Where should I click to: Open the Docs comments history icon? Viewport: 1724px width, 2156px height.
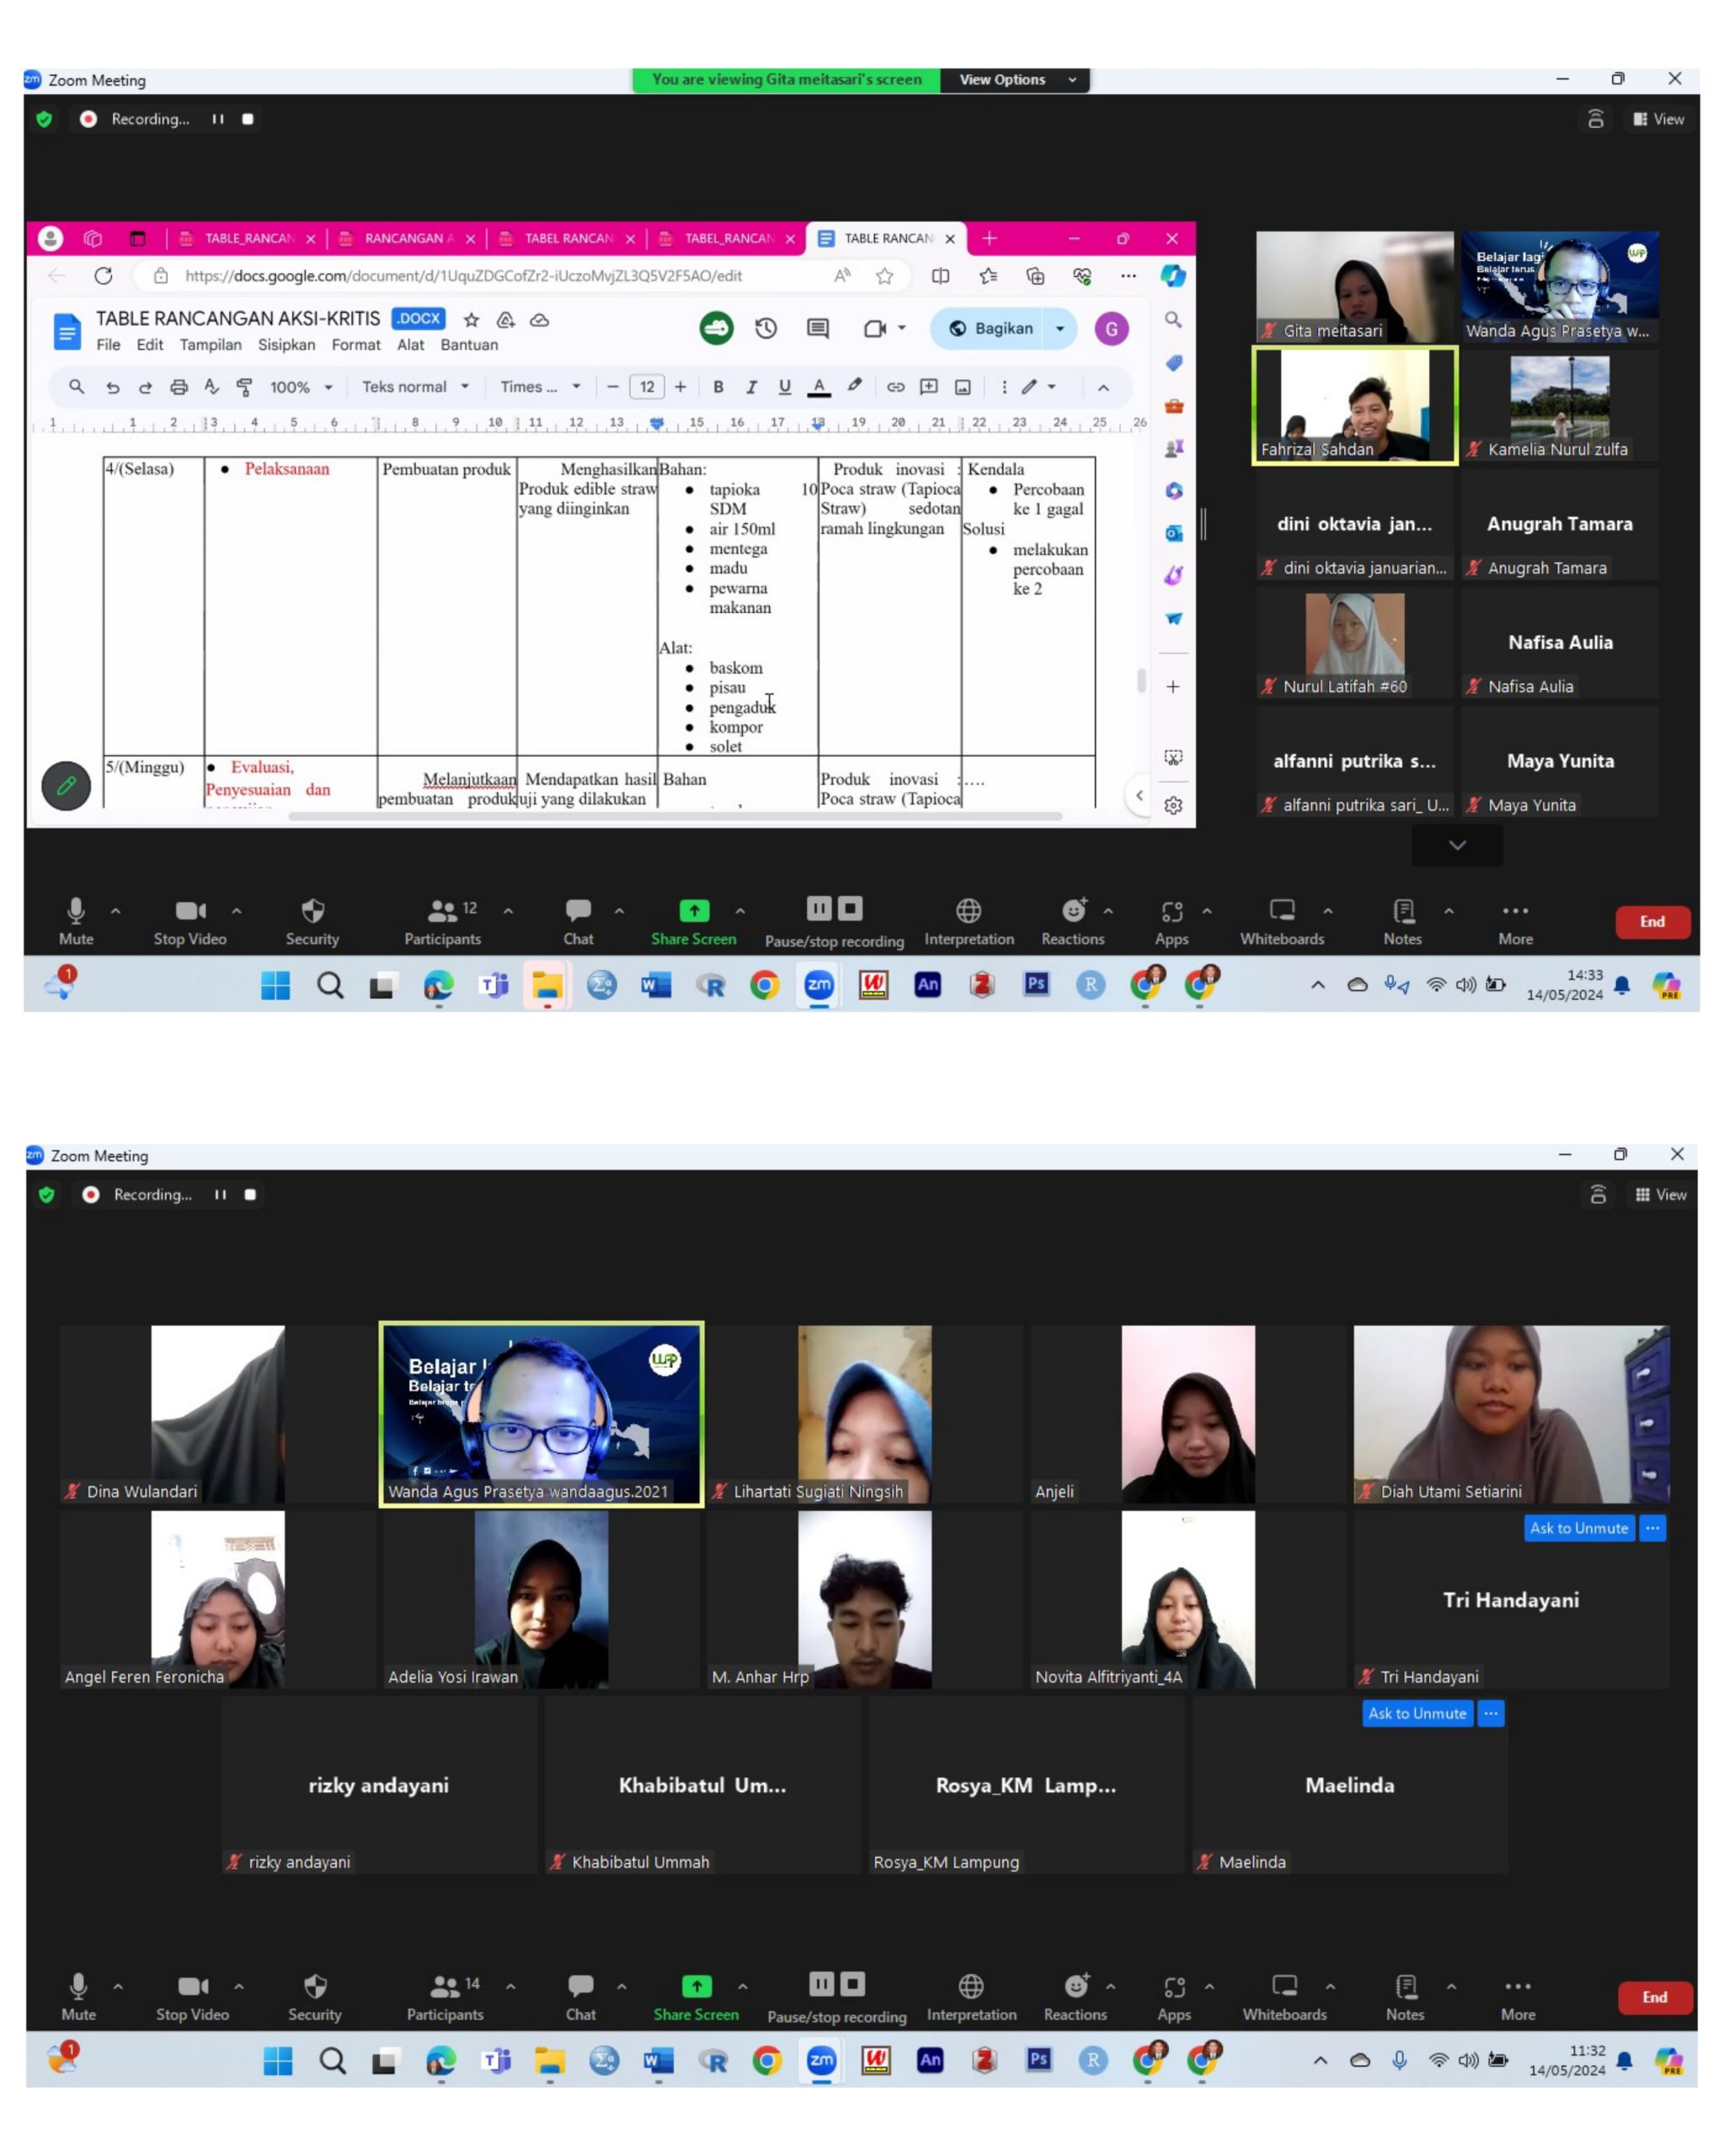(818, 328)
